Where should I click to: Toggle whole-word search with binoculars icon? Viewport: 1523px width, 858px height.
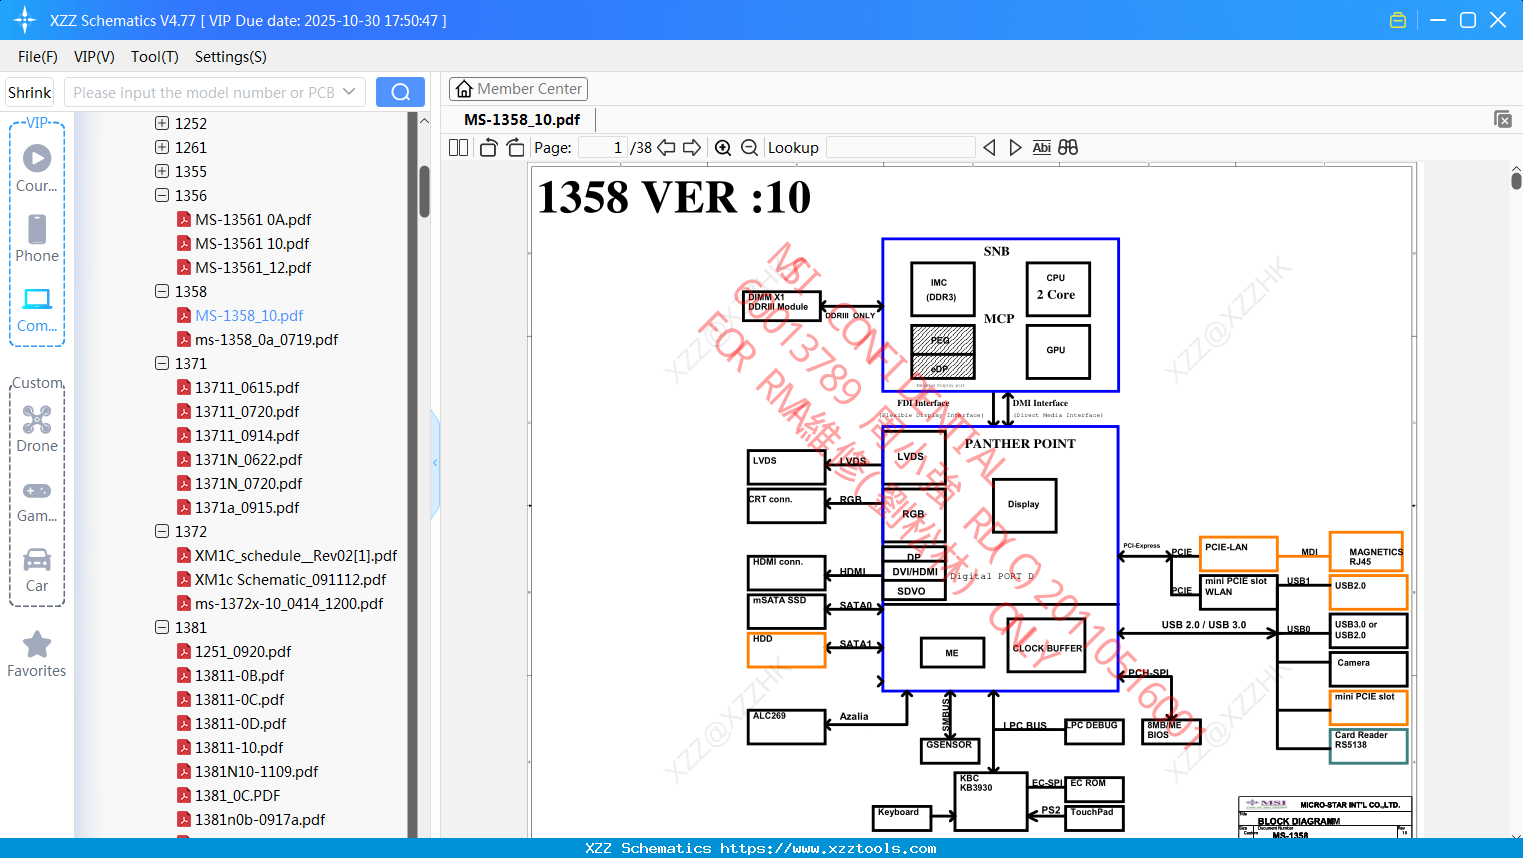1067,147
